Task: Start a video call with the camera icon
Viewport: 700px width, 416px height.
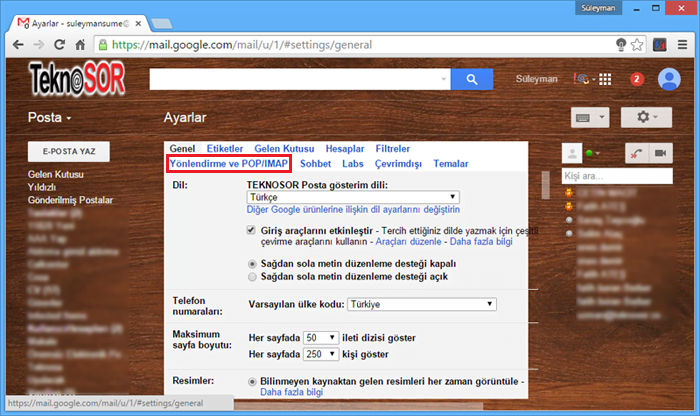Action: coord(661,153)
